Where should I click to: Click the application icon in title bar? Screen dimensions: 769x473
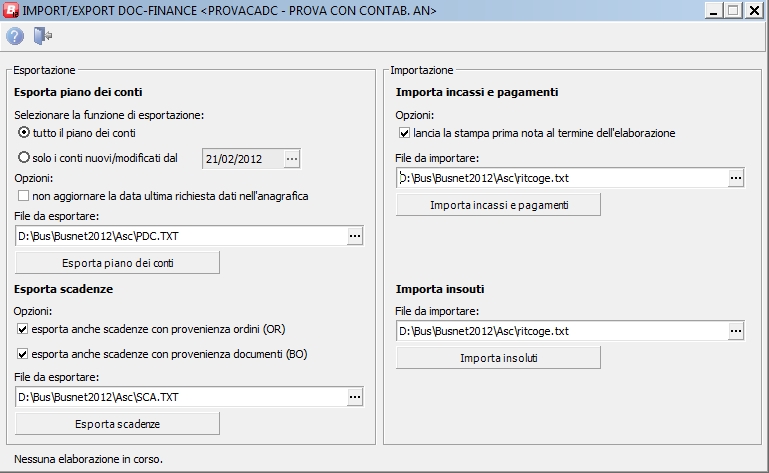pyautogui.click(x=13, y=10)
